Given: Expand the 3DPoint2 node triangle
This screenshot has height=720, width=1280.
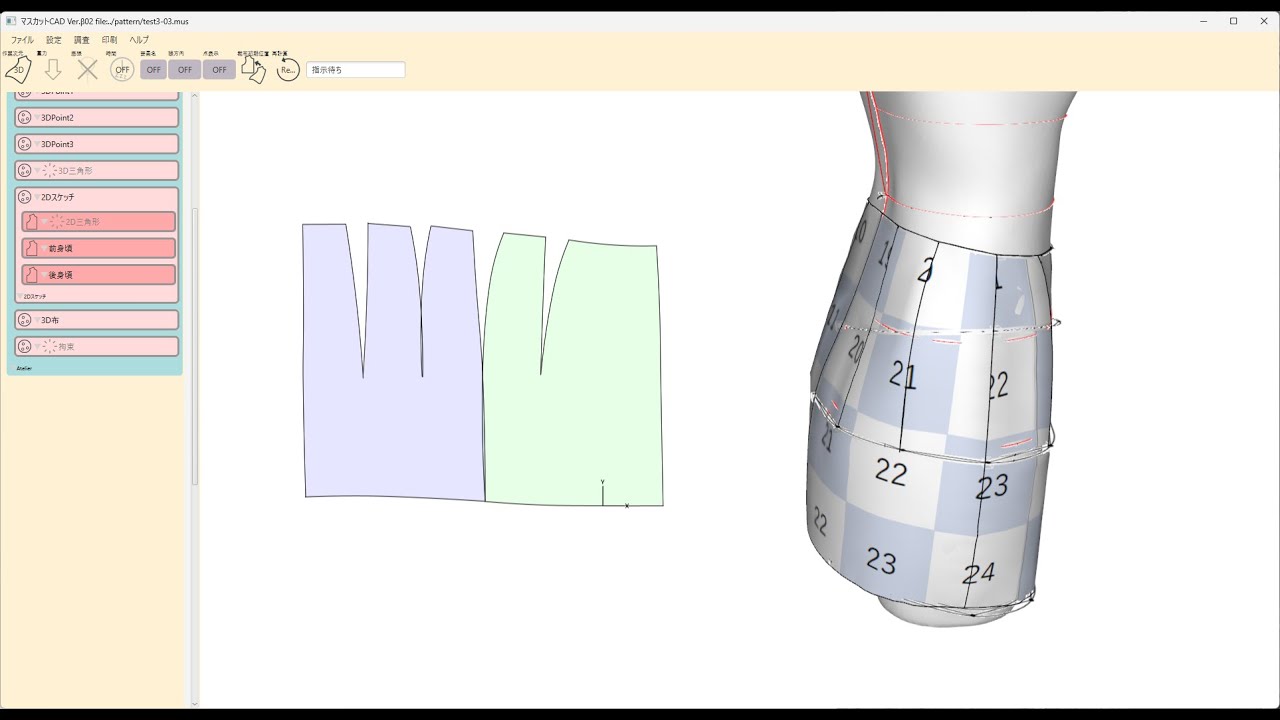Looking at the screenshot, I should click(37, 118).
